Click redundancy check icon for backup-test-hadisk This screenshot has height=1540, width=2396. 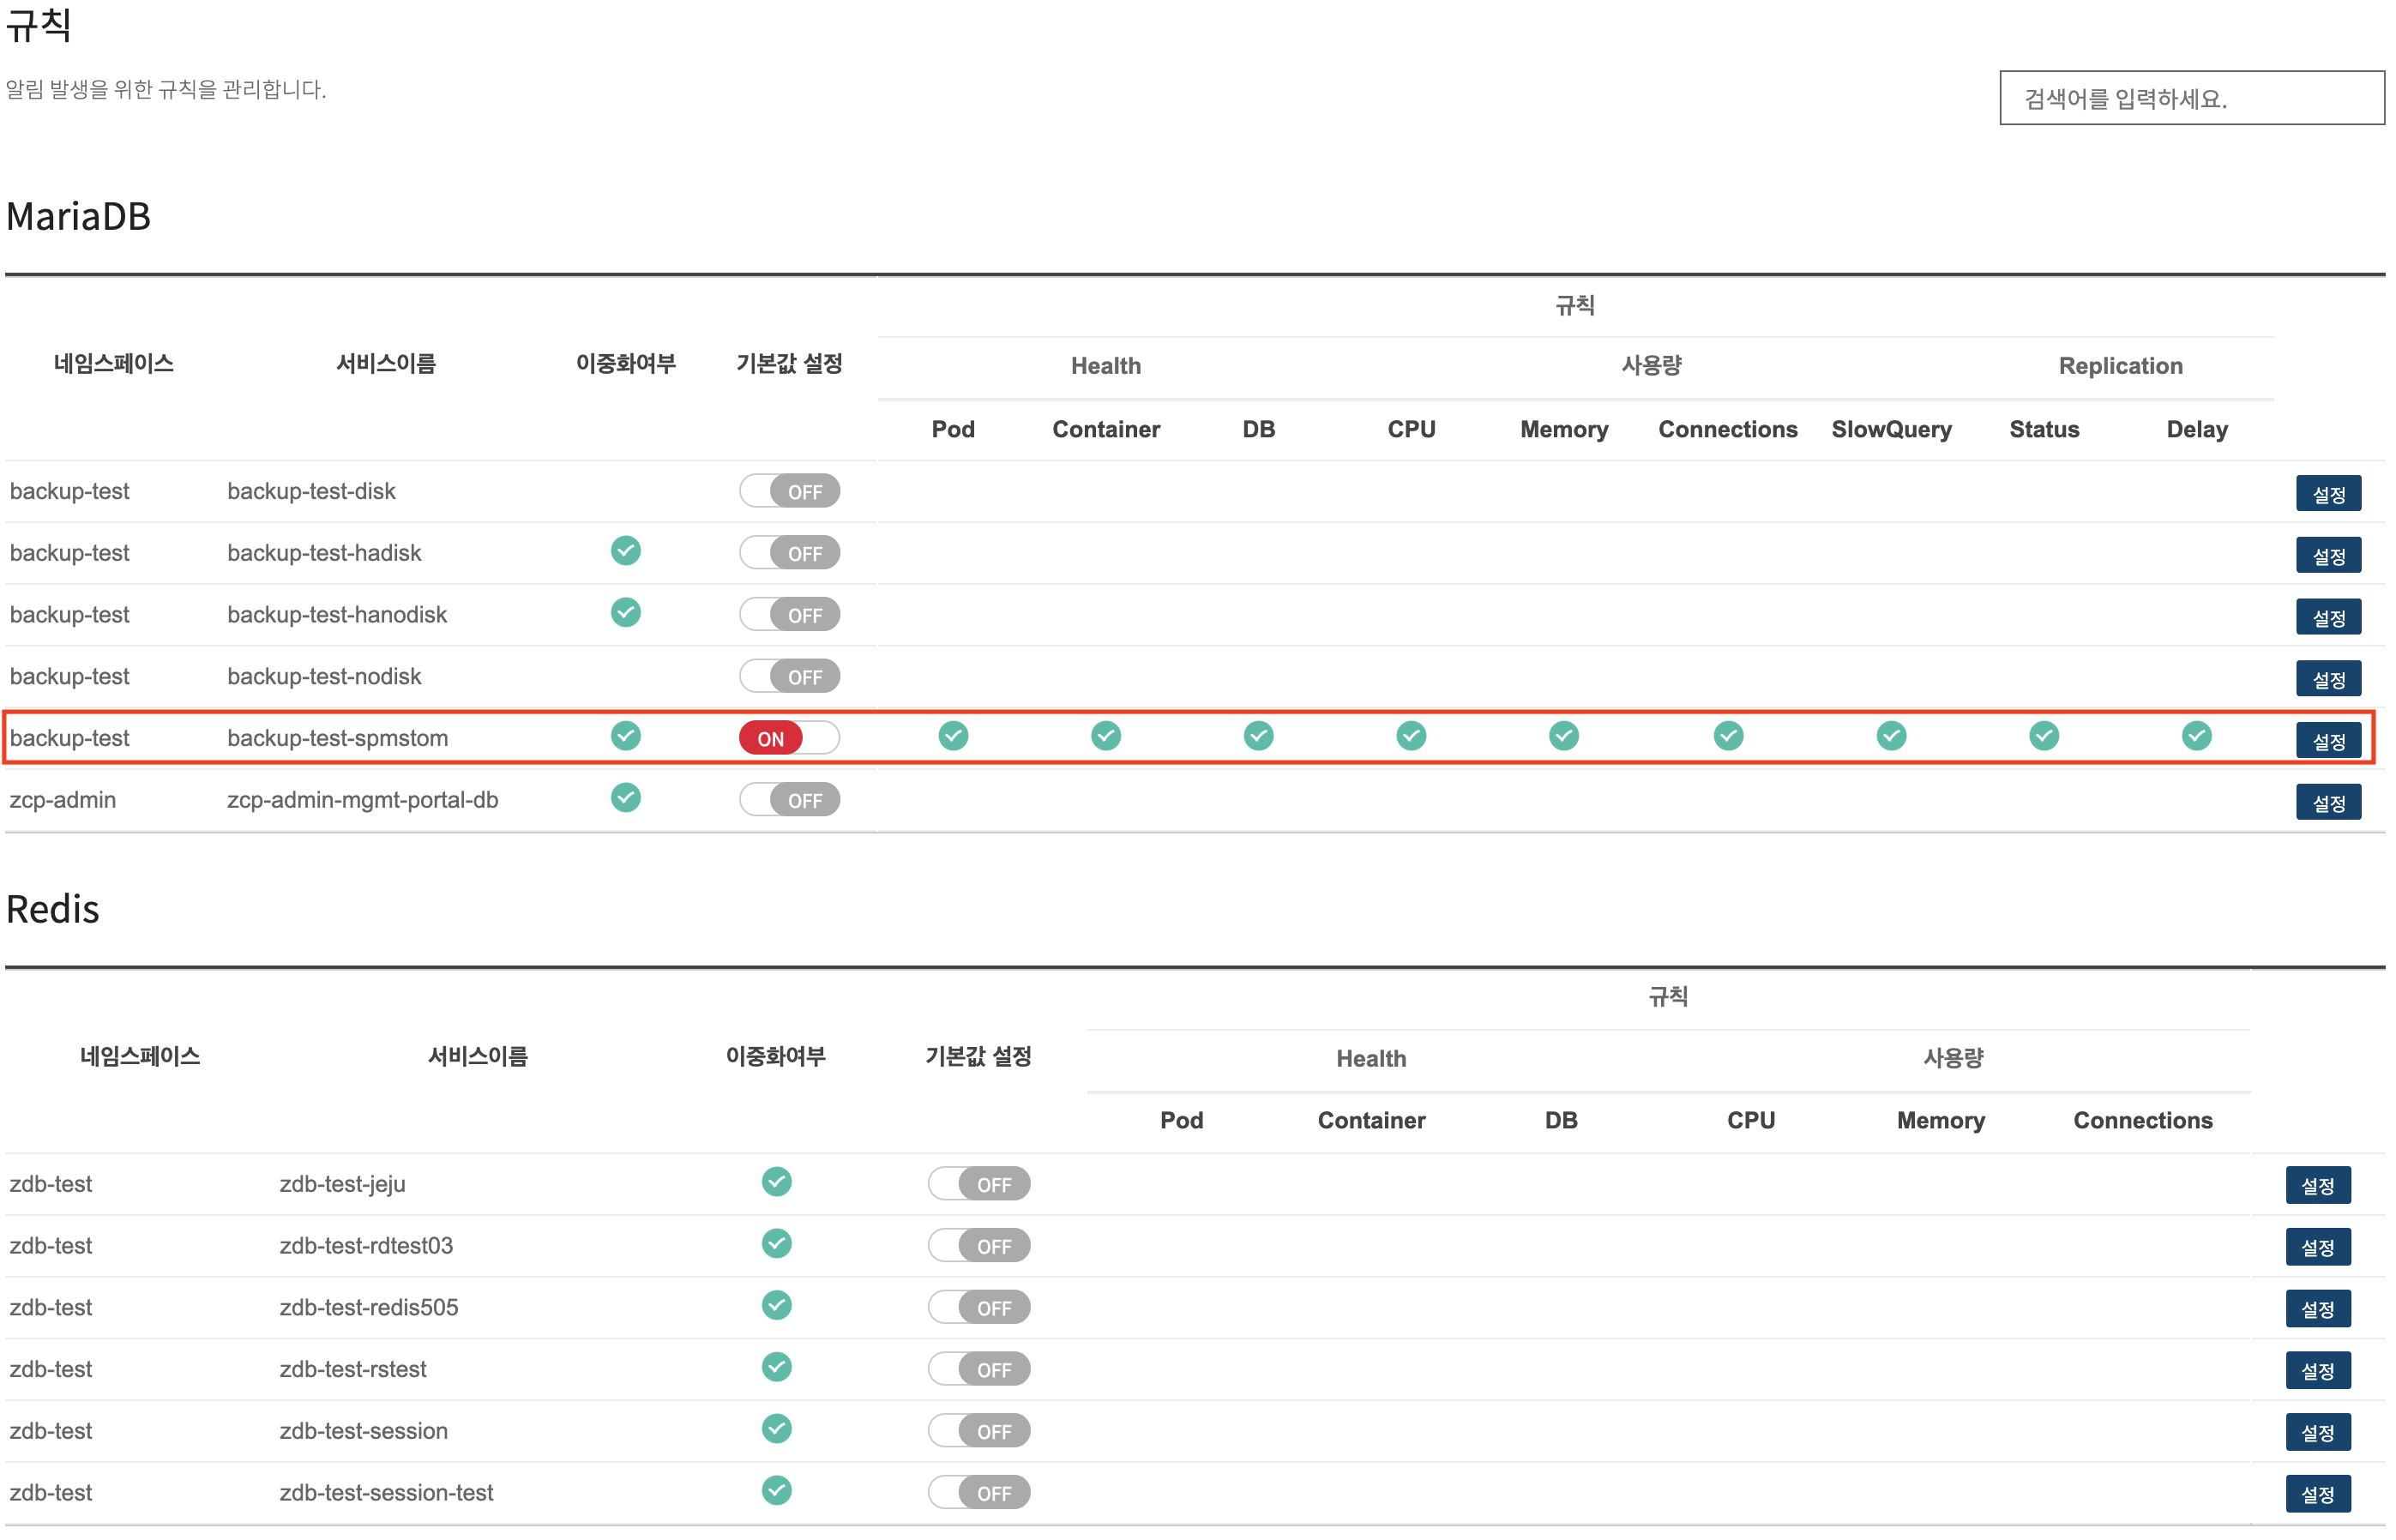click(626, 551)
